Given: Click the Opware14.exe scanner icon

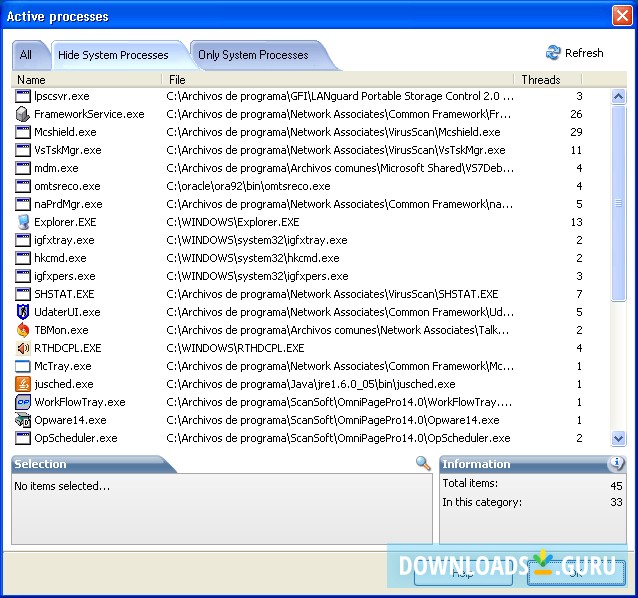Looking at the screenshot, I should (x=23, y=420).
